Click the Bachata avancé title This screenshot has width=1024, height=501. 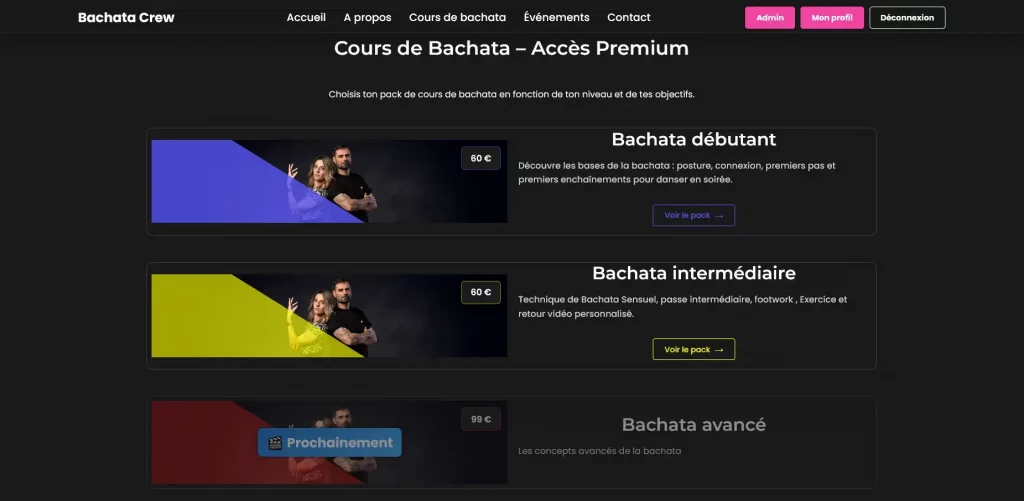point(694,425)
